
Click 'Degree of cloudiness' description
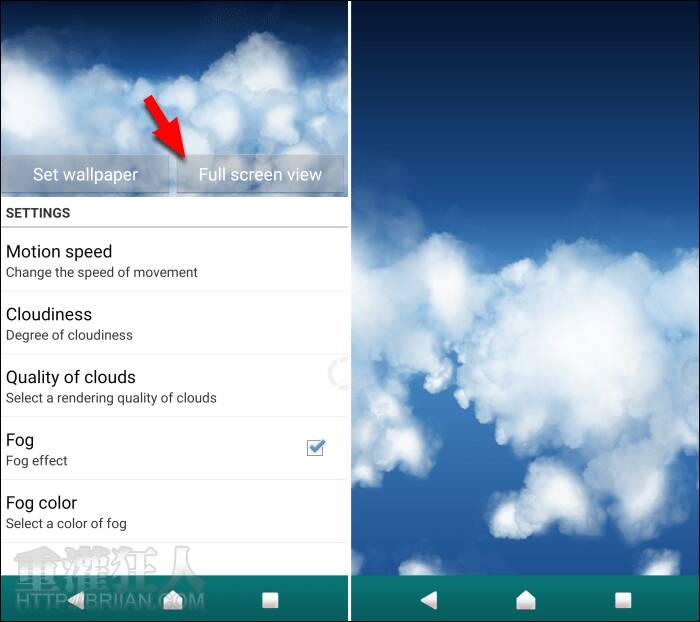(x=69, y=335)
